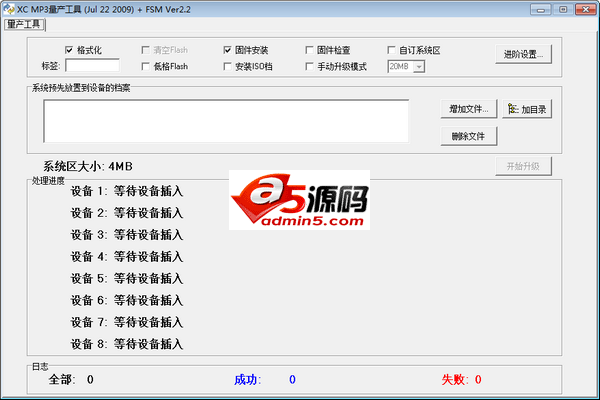Click the 设备 6: 等待设备插入 status line

tap(127, 300)
